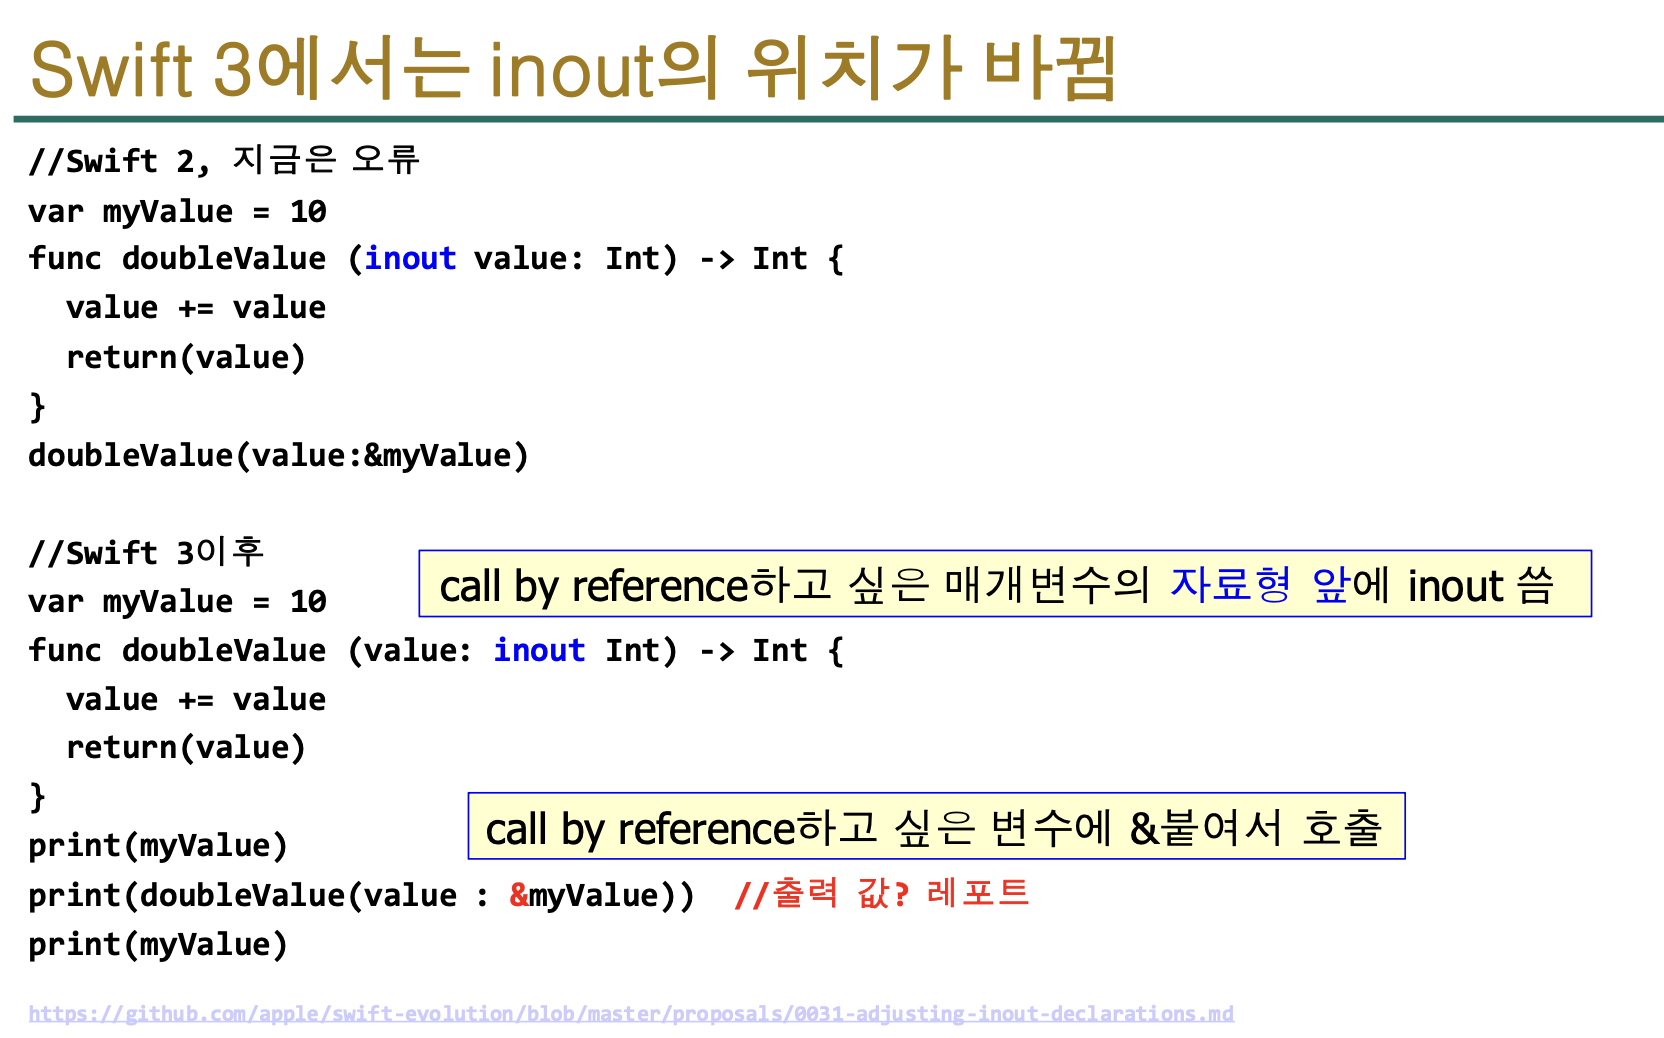Click the first print(myValue) line after the brace
The height and width of the screenshot is (1038, 1664).
pos(158,846)
